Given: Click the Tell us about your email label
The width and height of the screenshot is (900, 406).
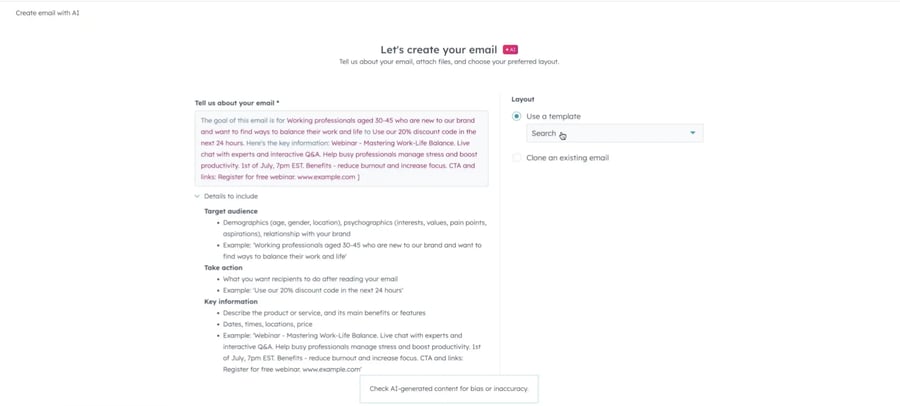Looking at the screenshot, I should [236, 103].
